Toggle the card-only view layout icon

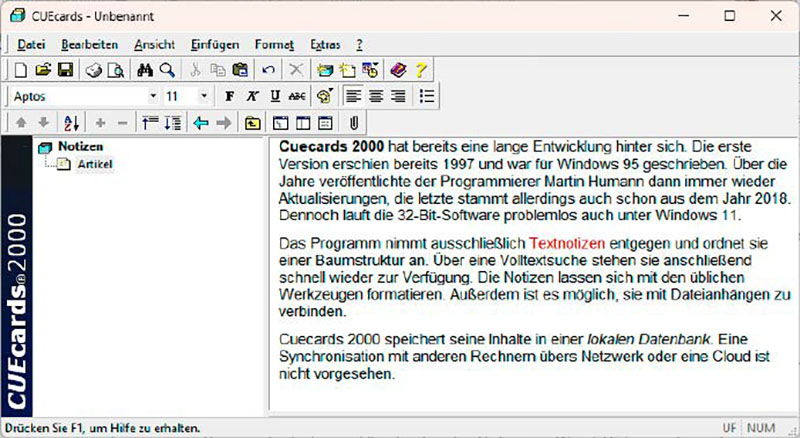coord(325,123)
